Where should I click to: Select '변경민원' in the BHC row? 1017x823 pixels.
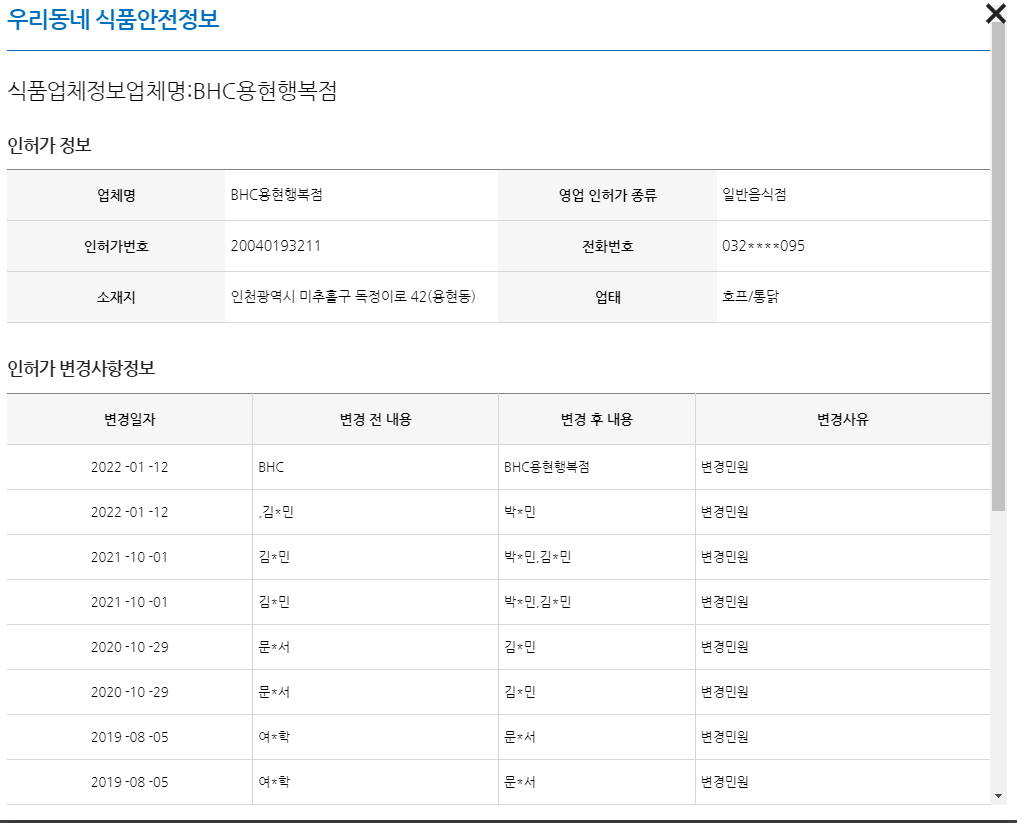pos(724,467)
